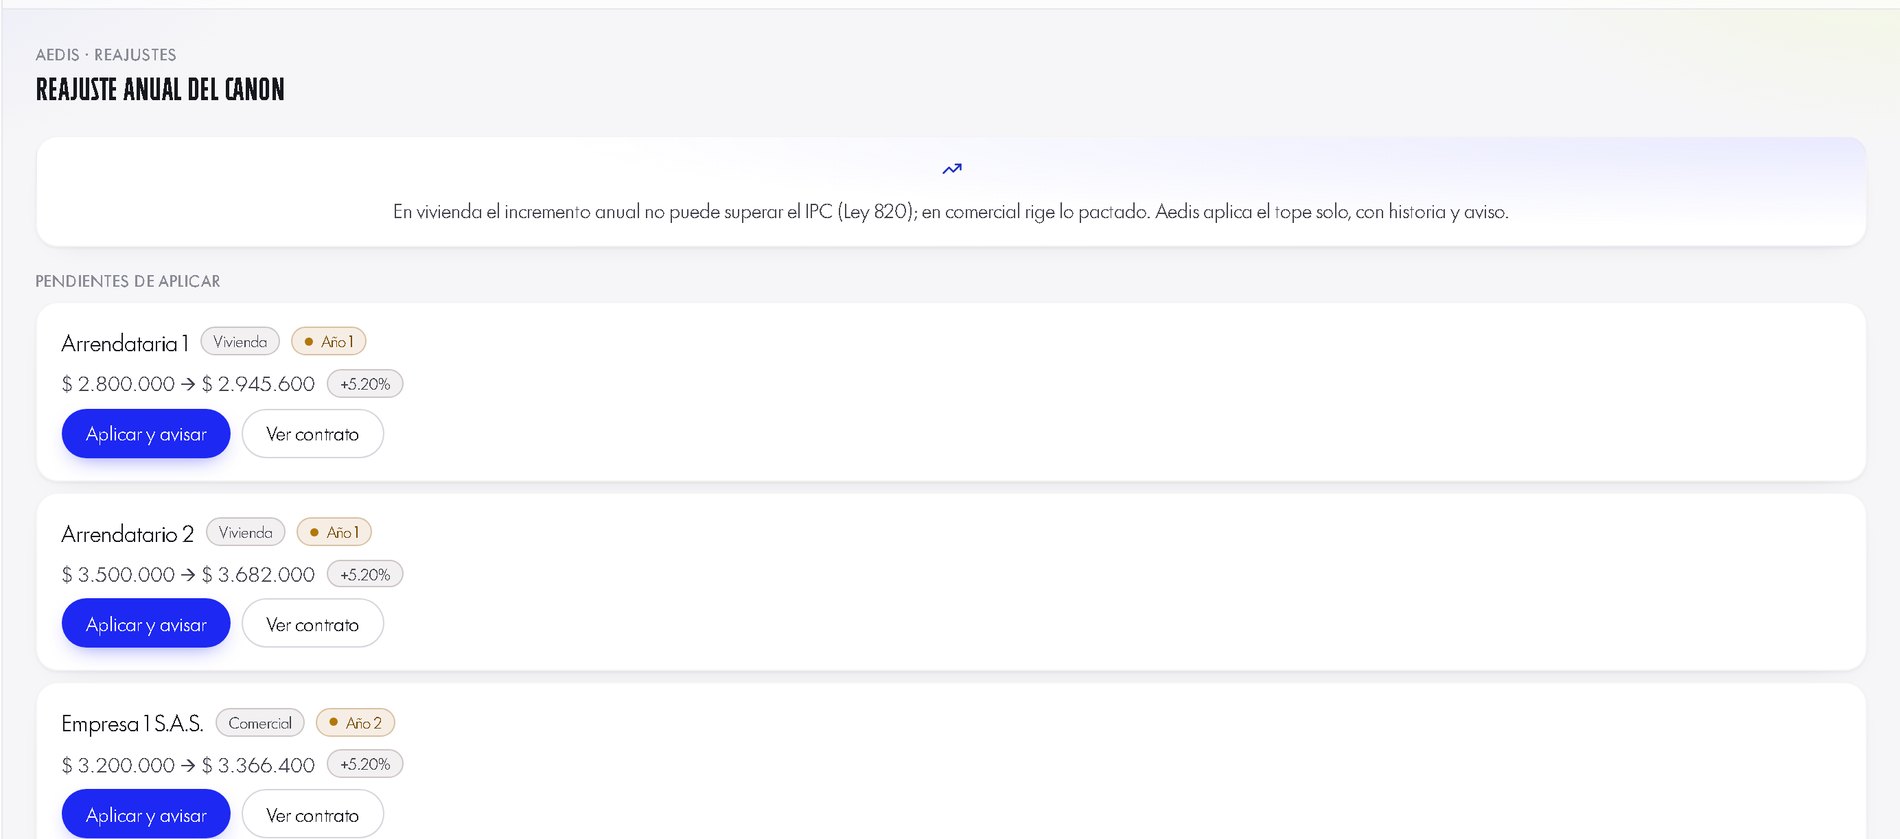Open Ver contrato for Empresa 1 S.A.S.
1900x839 pixels.
[x=312, y=815]
